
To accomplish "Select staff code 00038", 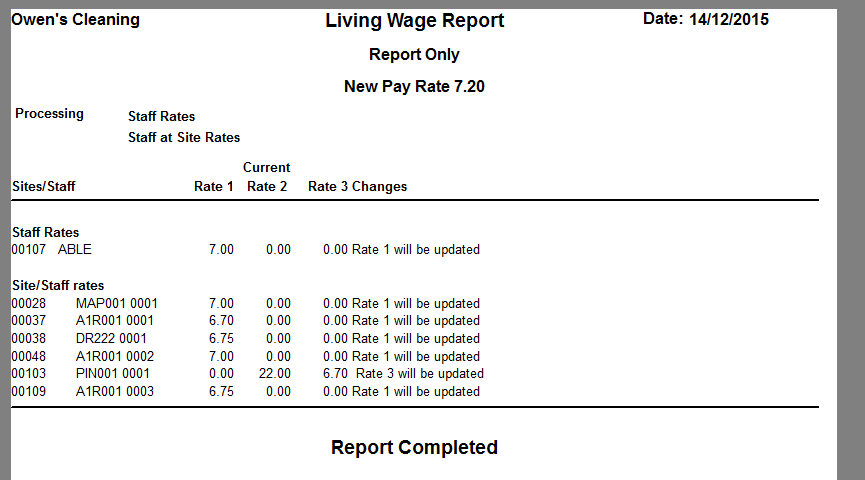I will click(29, 338).
